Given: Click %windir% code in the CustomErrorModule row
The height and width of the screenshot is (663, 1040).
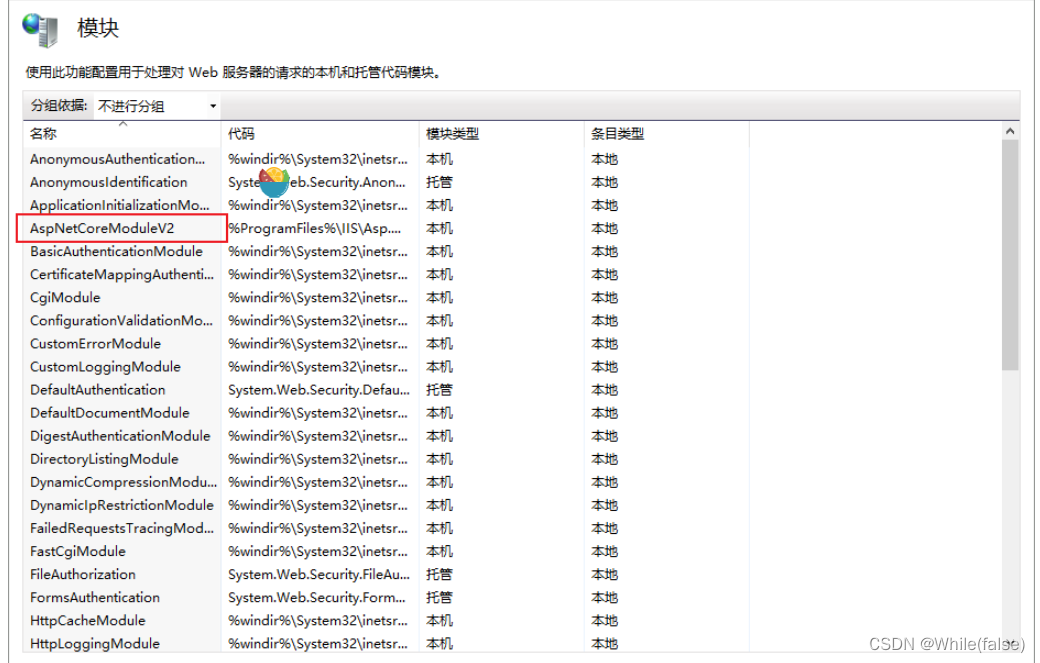Looking at the screenshot, I should pos(318,343).
